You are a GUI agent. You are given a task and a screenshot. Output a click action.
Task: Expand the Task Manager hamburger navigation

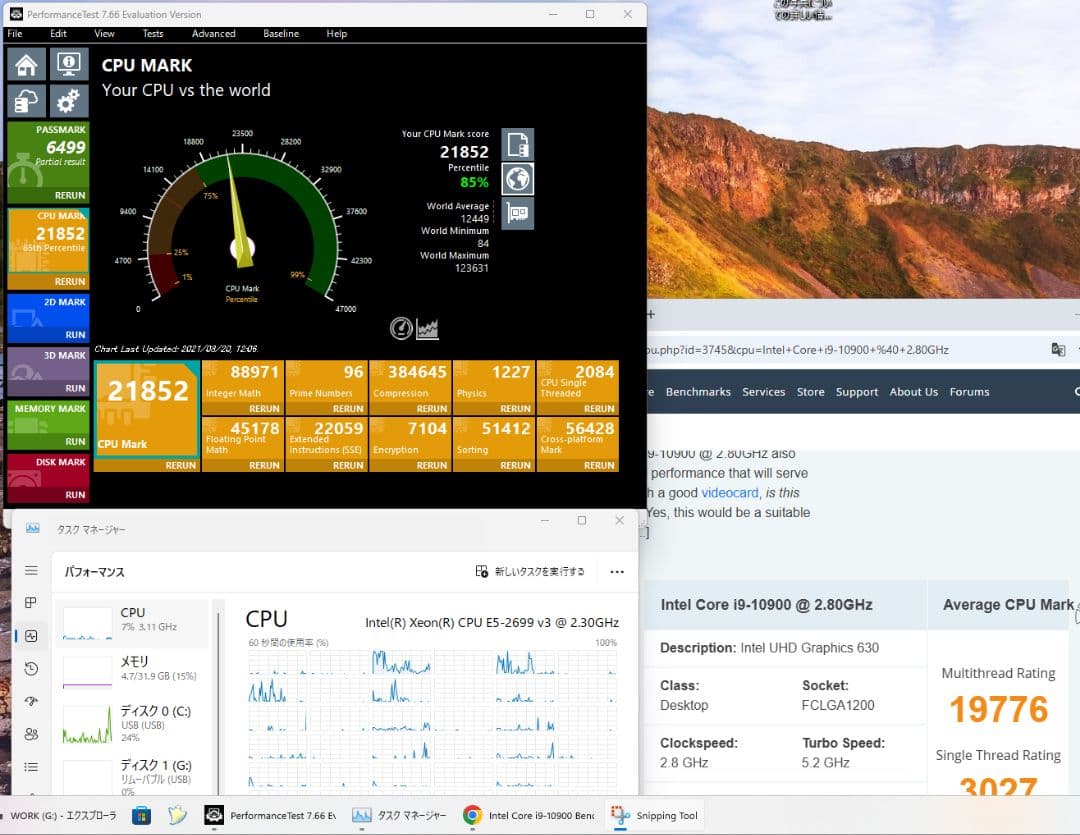(x=30, y=571)
